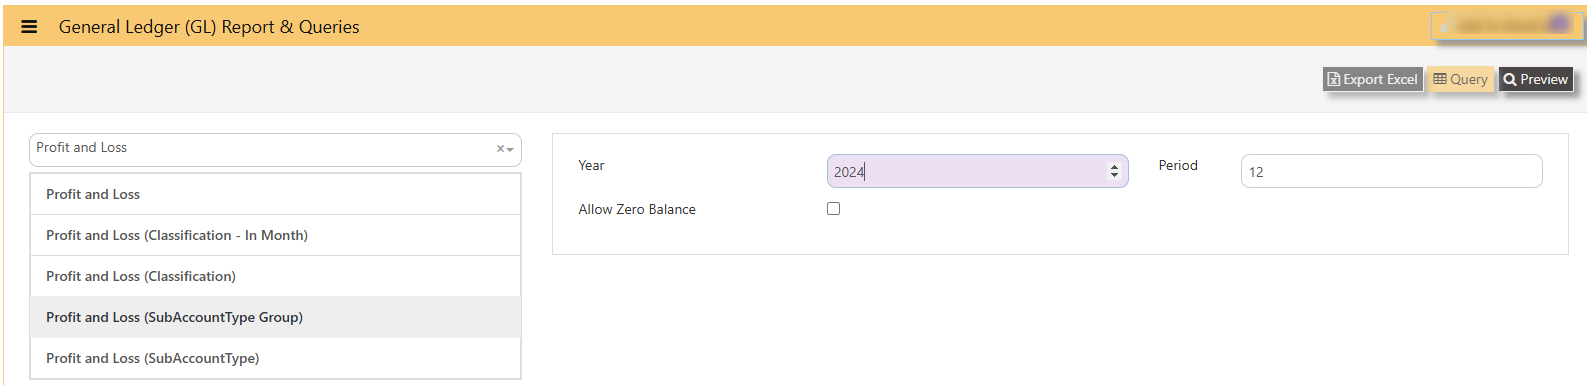The width and height of the screenshot is (1587, 385).
Task: Click into the Period field
Action: [x=1391, y=171]
